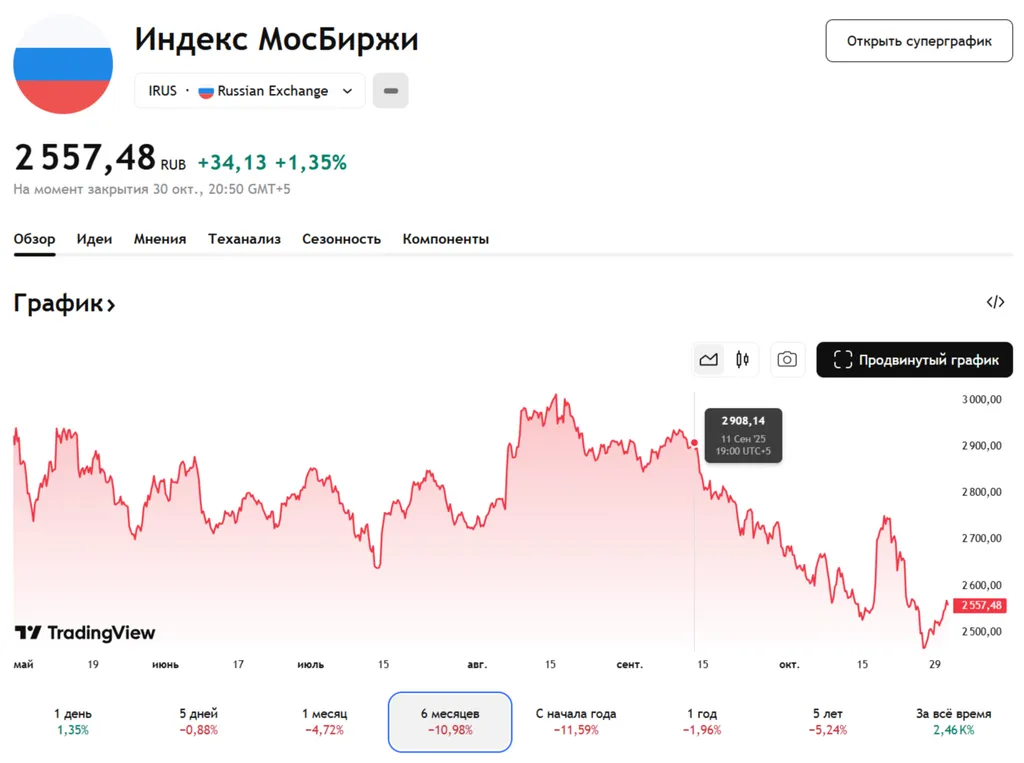The width and height of the screenshot is (1024, 763).
Task: Select the 1 день time range
Action: (x=72, y=721)
